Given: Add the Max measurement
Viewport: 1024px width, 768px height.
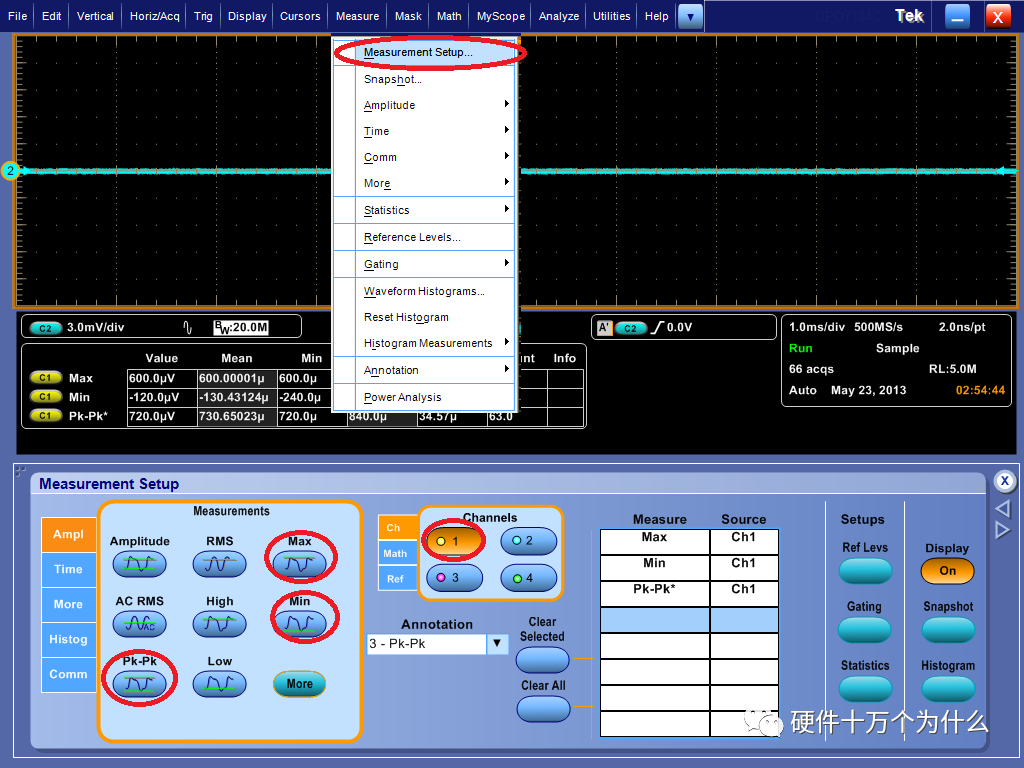Looking at the screenshot, I should pos(299,565).
